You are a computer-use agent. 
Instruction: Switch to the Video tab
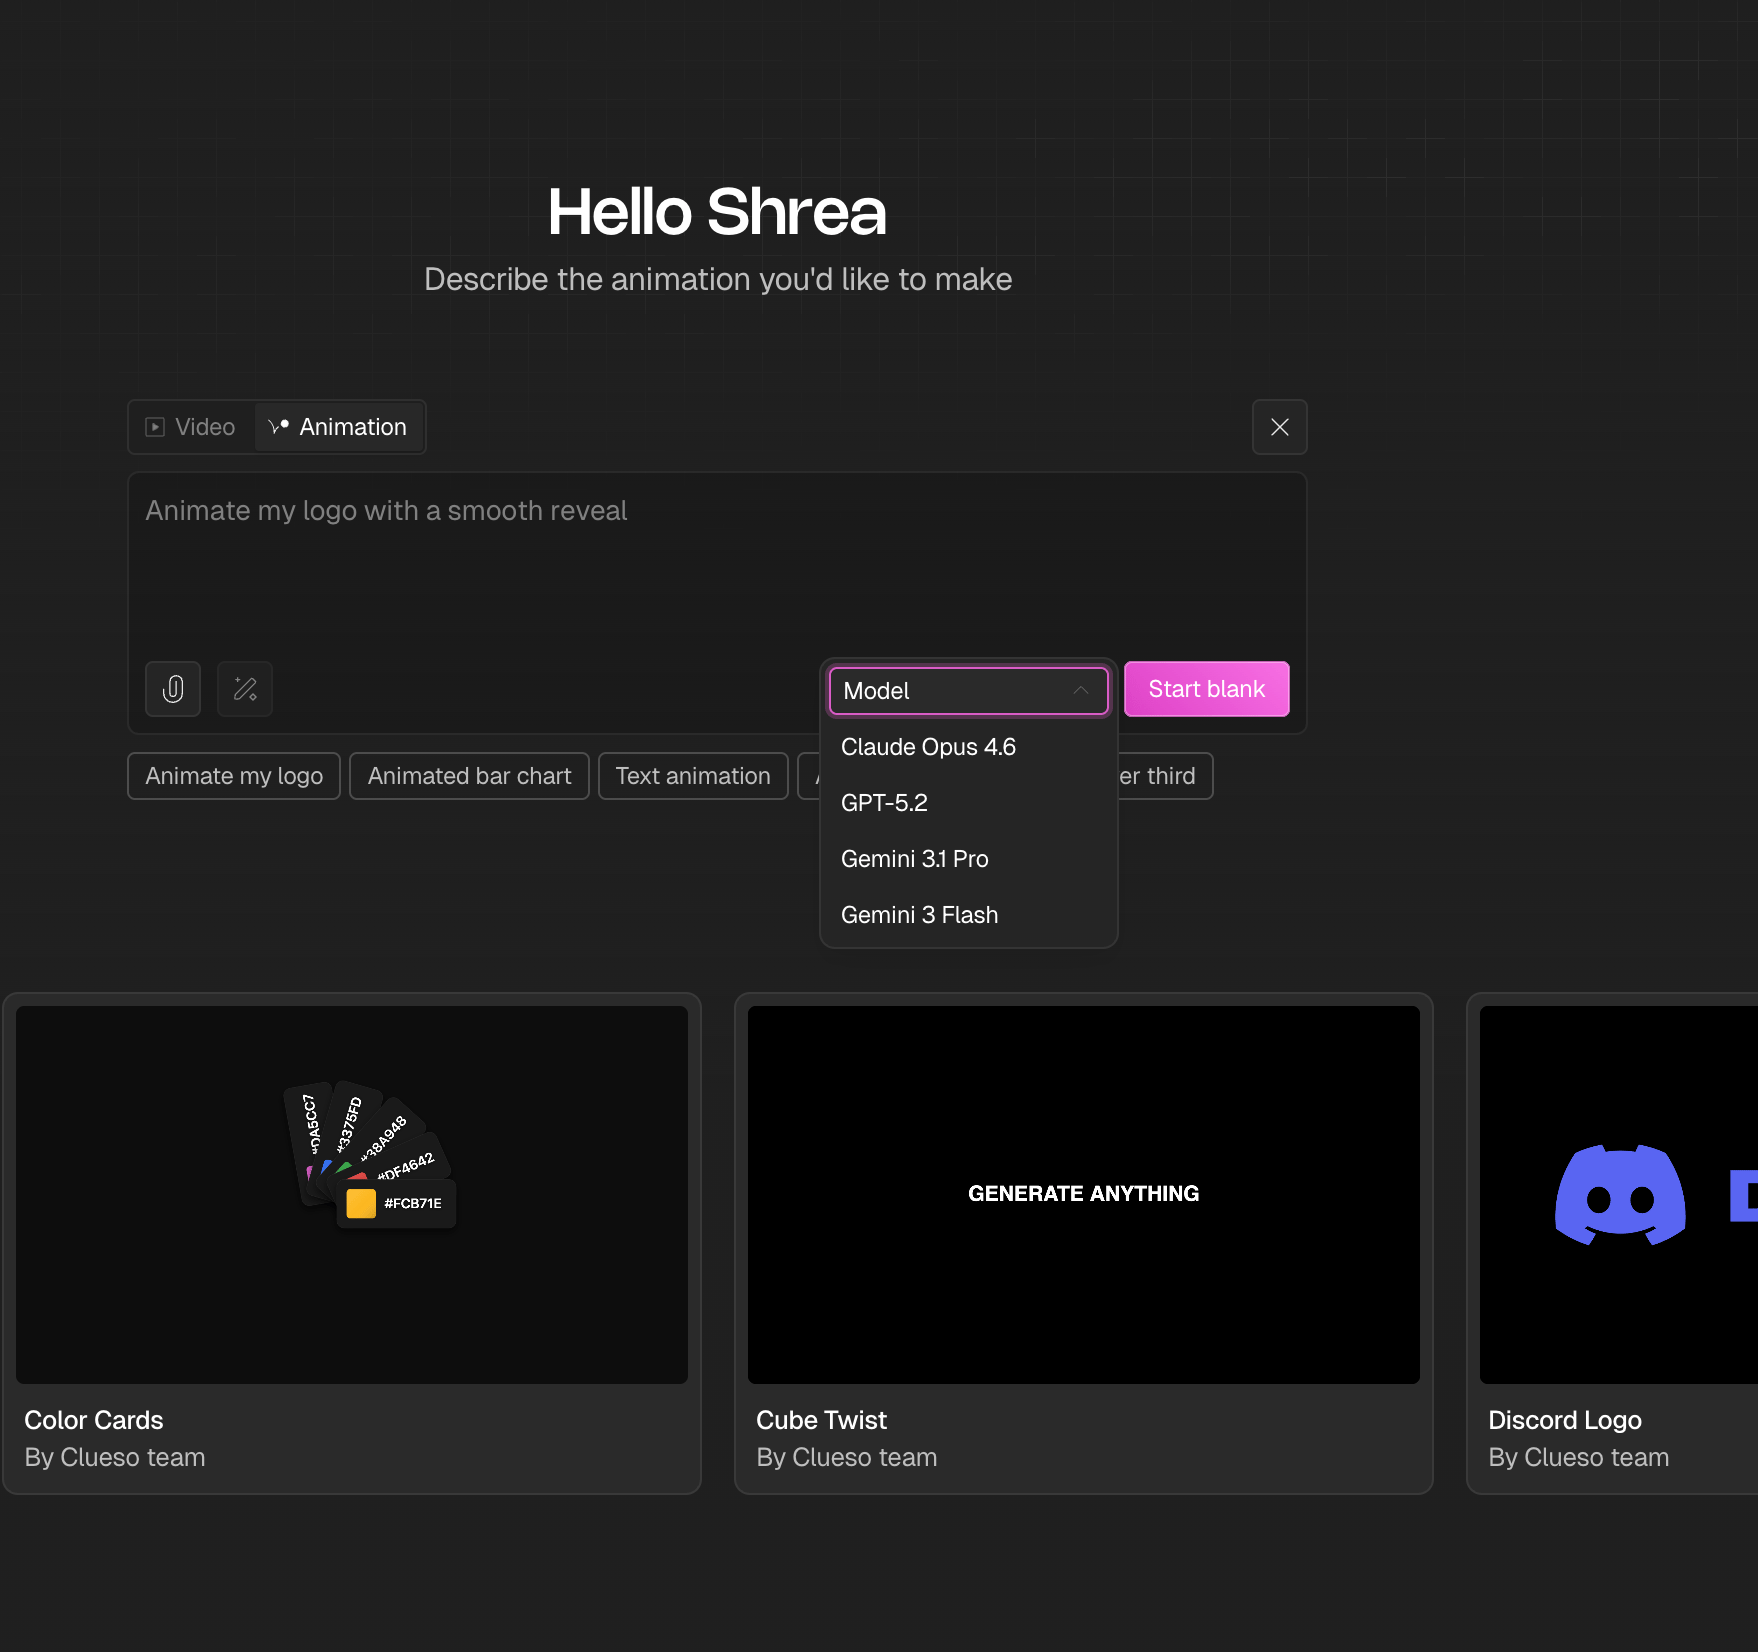(191, 427)
